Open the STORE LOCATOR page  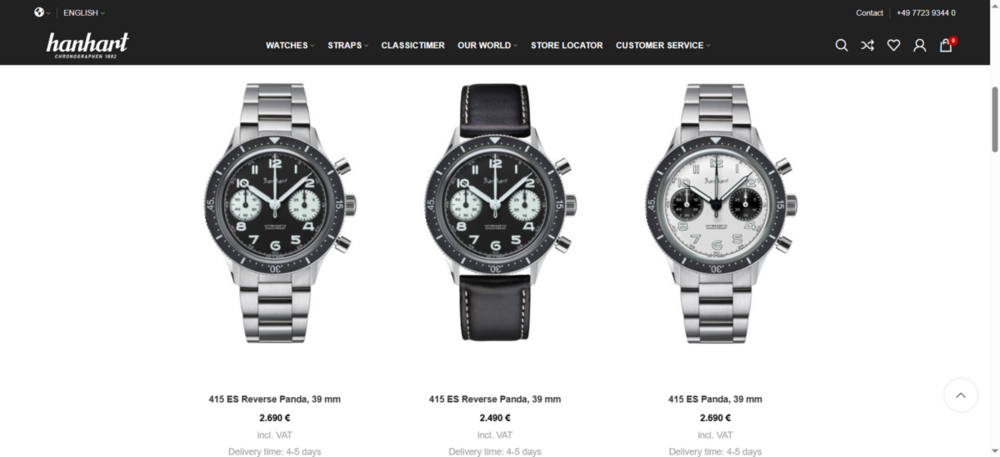point(566,45)
